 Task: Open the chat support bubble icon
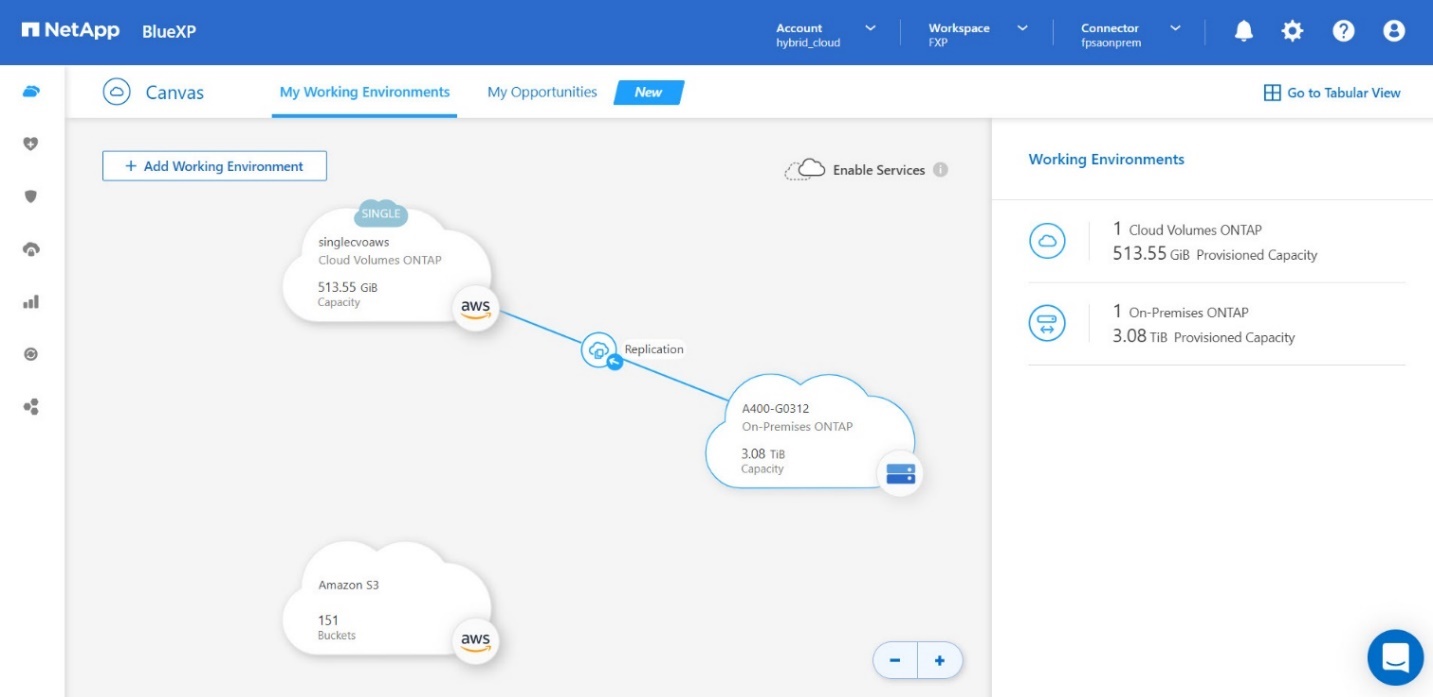[1394, 657]
